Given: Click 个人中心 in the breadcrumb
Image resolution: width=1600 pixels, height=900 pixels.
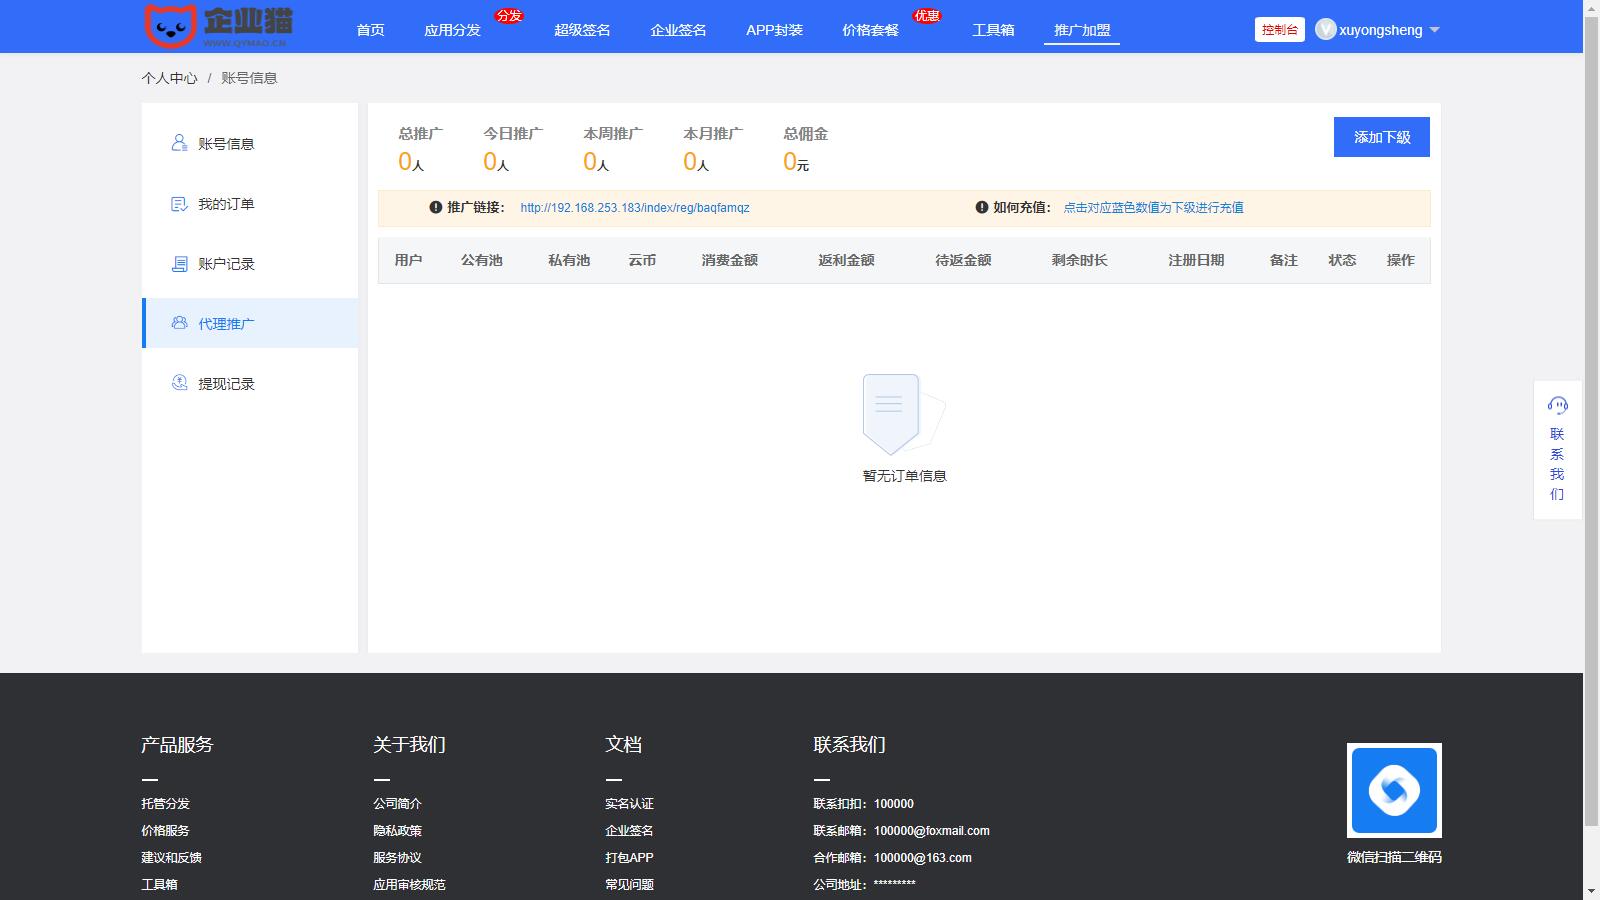Looking at the screenshot, I should point(169,78).
